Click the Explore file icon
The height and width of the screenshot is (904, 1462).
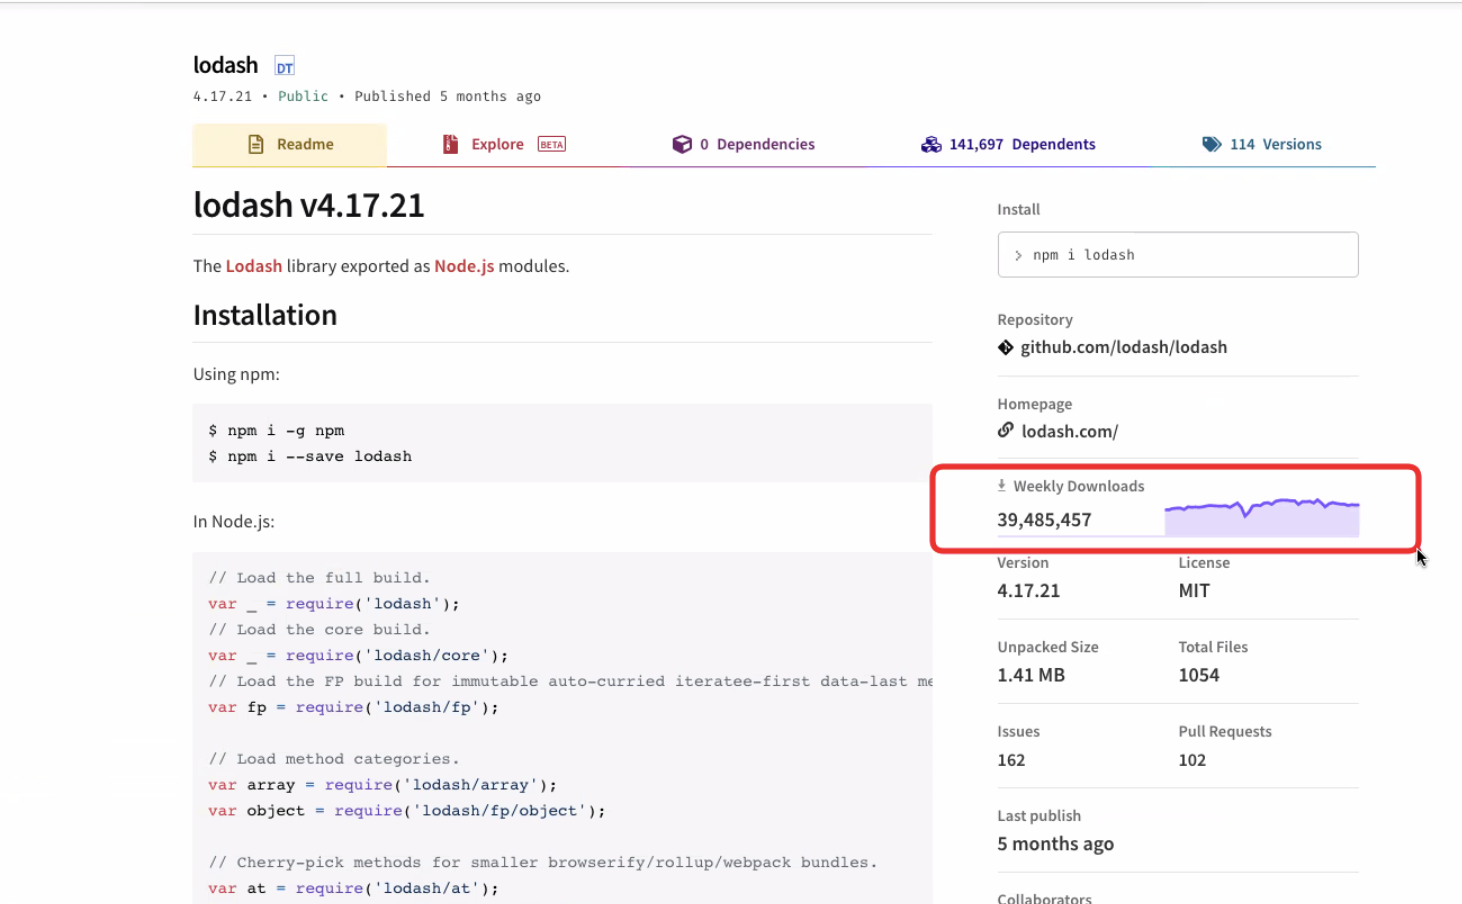coord(450,145)
